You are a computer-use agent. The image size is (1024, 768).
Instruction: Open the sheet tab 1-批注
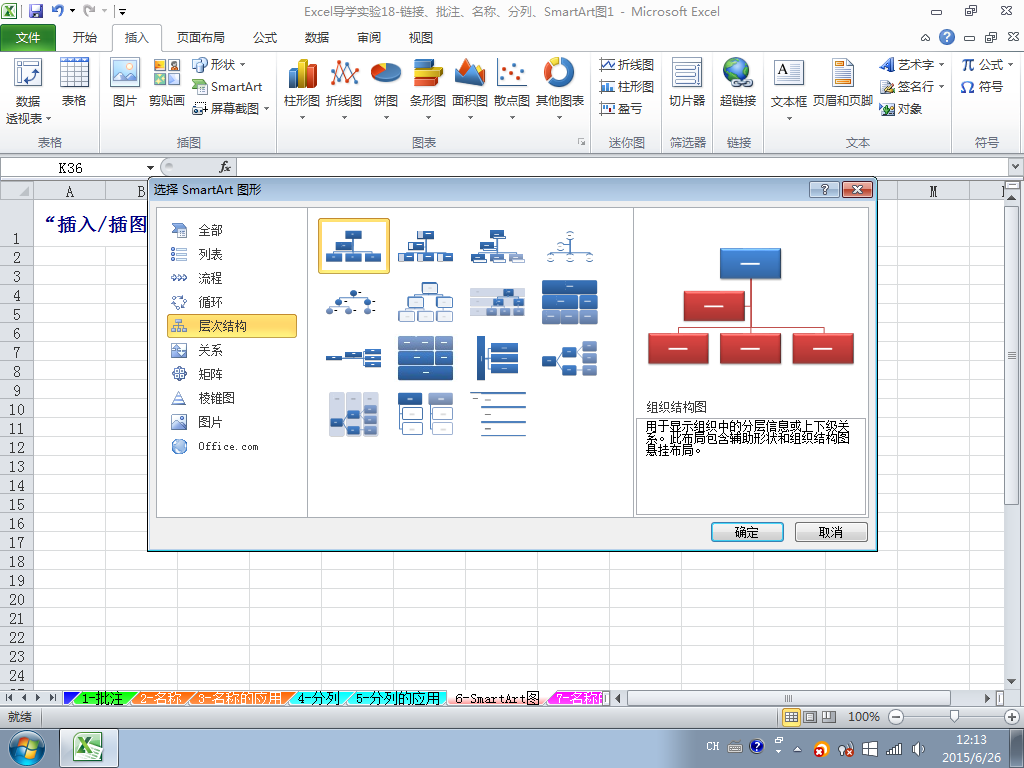102,698
